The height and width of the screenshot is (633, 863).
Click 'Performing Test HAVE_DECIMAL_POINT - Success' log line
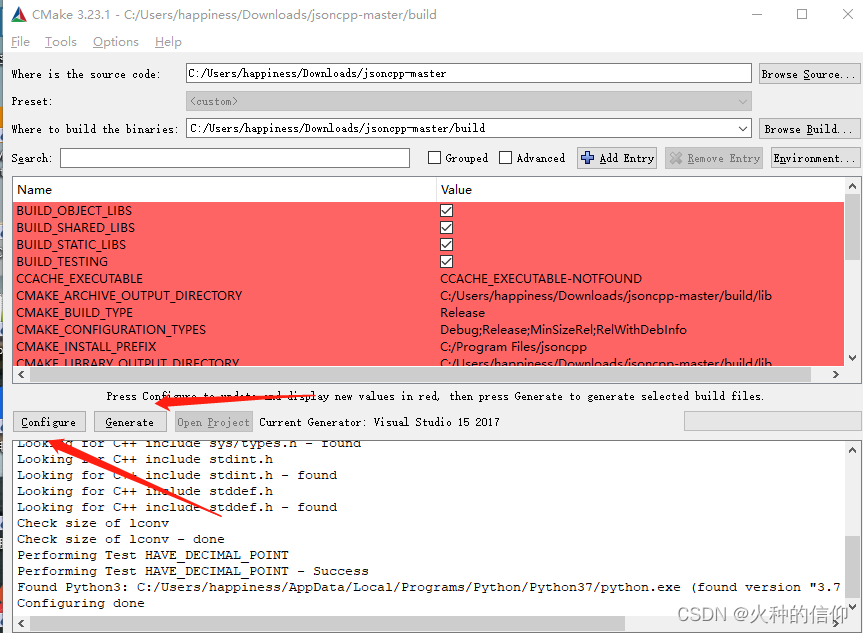coord(193,571)
